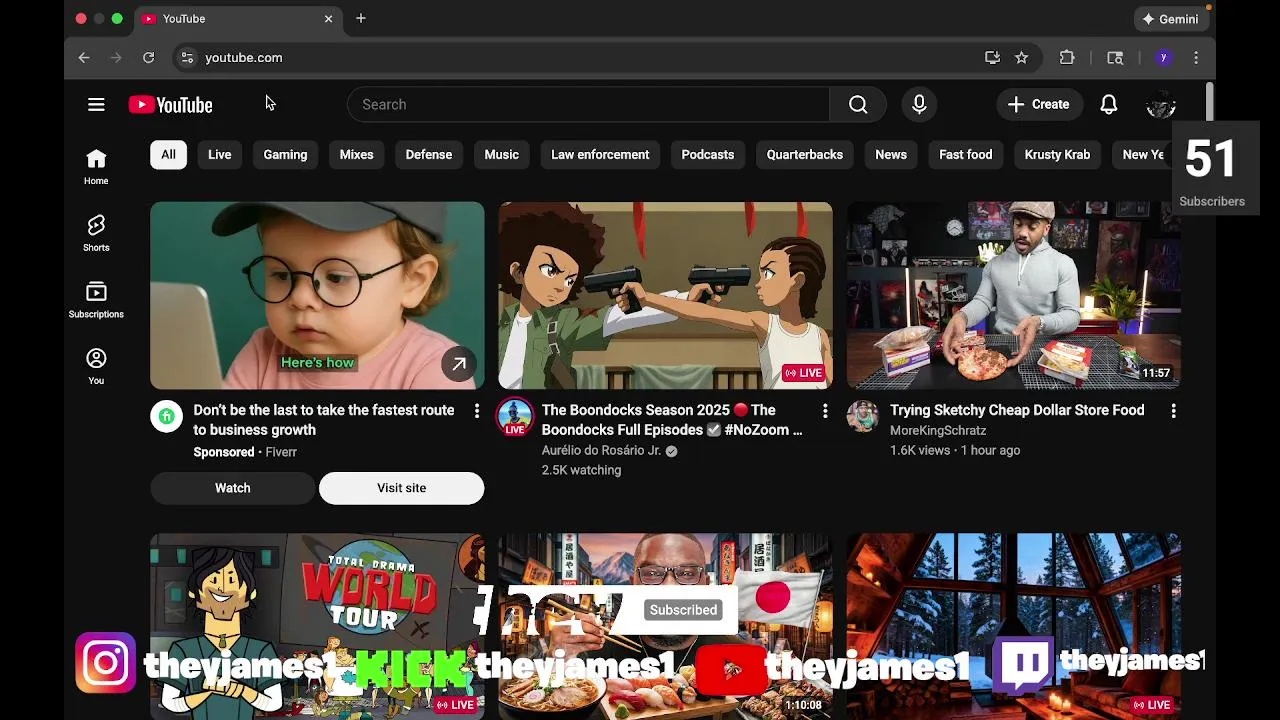Screen dimensions: 1280x720
Task: Open the side panel icon in the Chrome toolbar
Action: click(x=1115, y=58)
